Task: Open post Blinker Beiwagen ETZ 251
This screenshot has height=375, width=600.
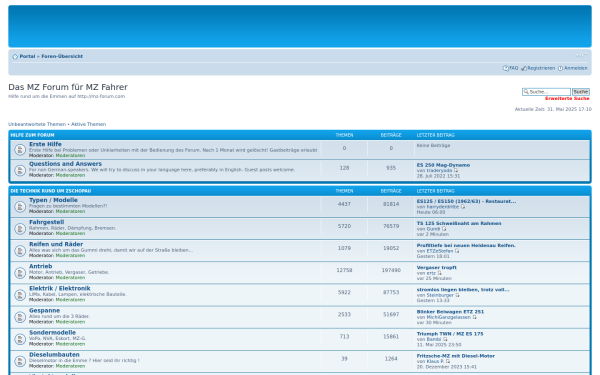Action: tap(450, 312)
